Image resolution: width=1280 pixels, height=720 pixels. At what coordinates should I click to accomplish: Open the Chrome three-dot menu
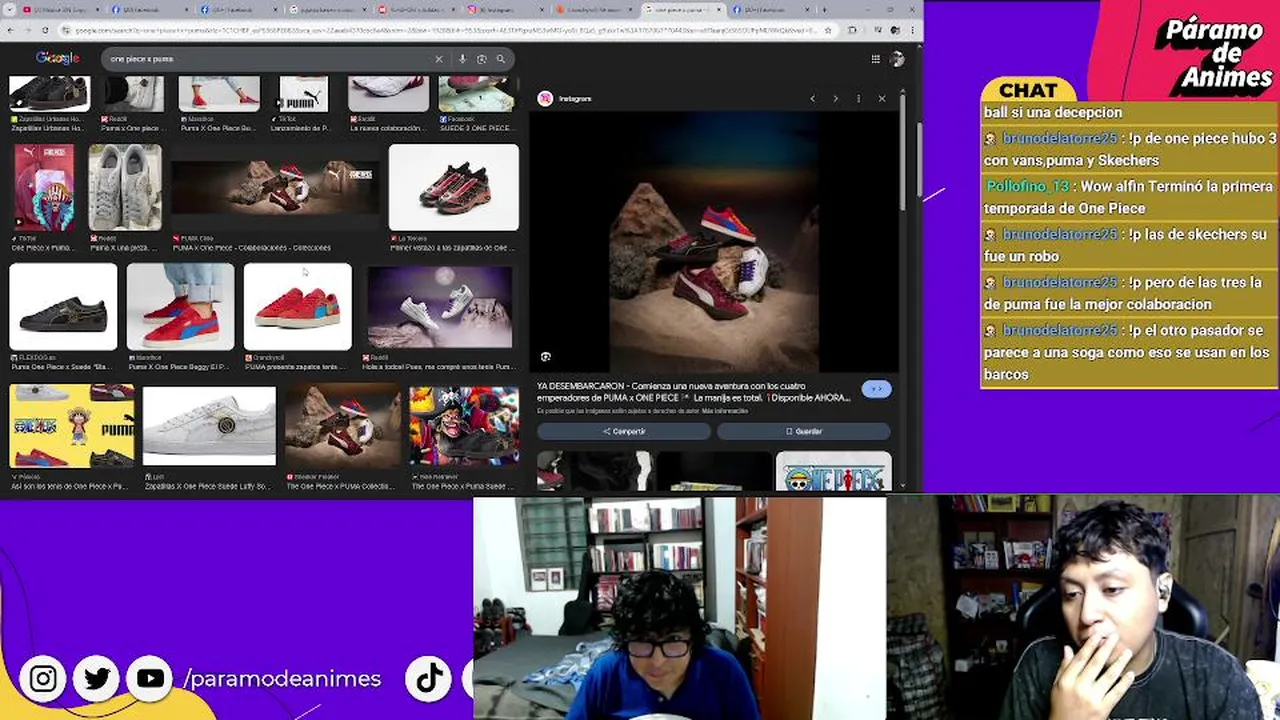pos(913,30)
